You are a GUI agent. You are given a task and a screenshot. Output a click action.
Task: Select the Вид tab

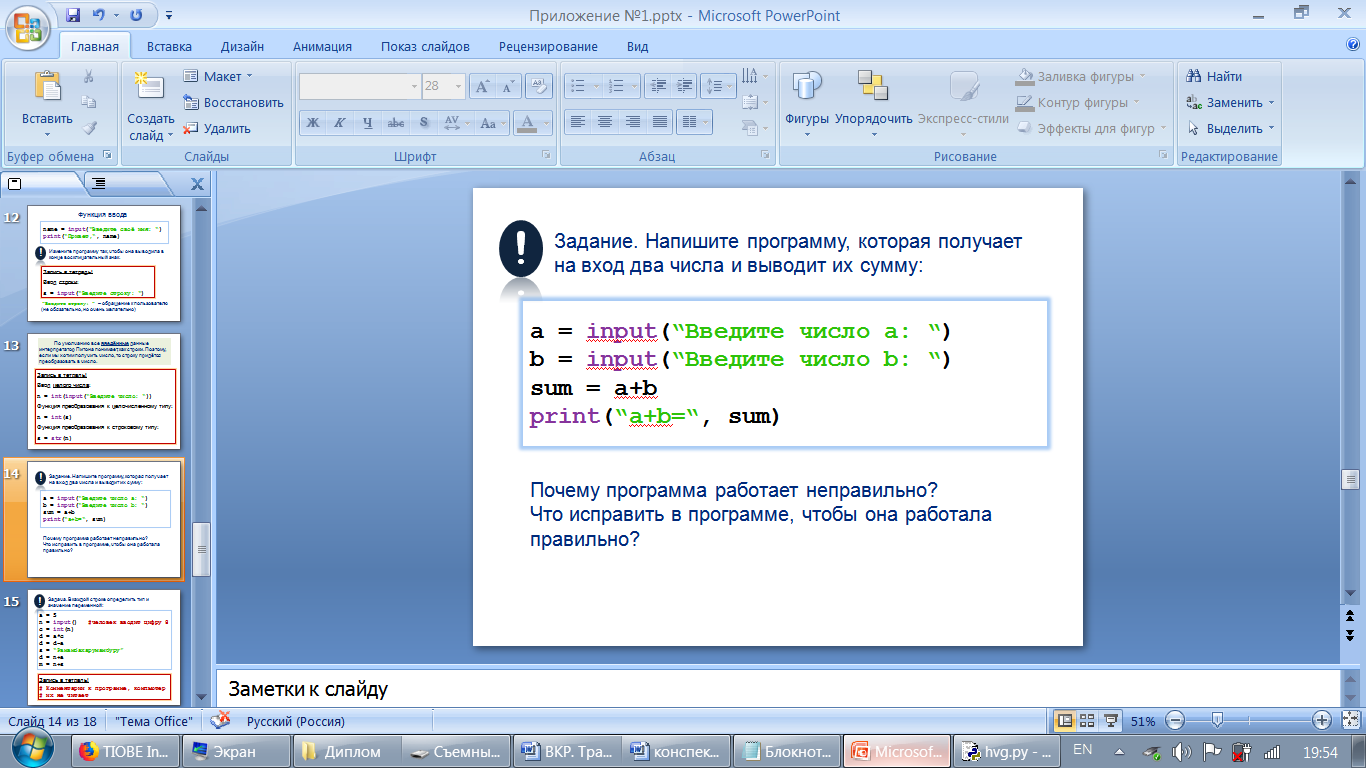pos(637,46)
